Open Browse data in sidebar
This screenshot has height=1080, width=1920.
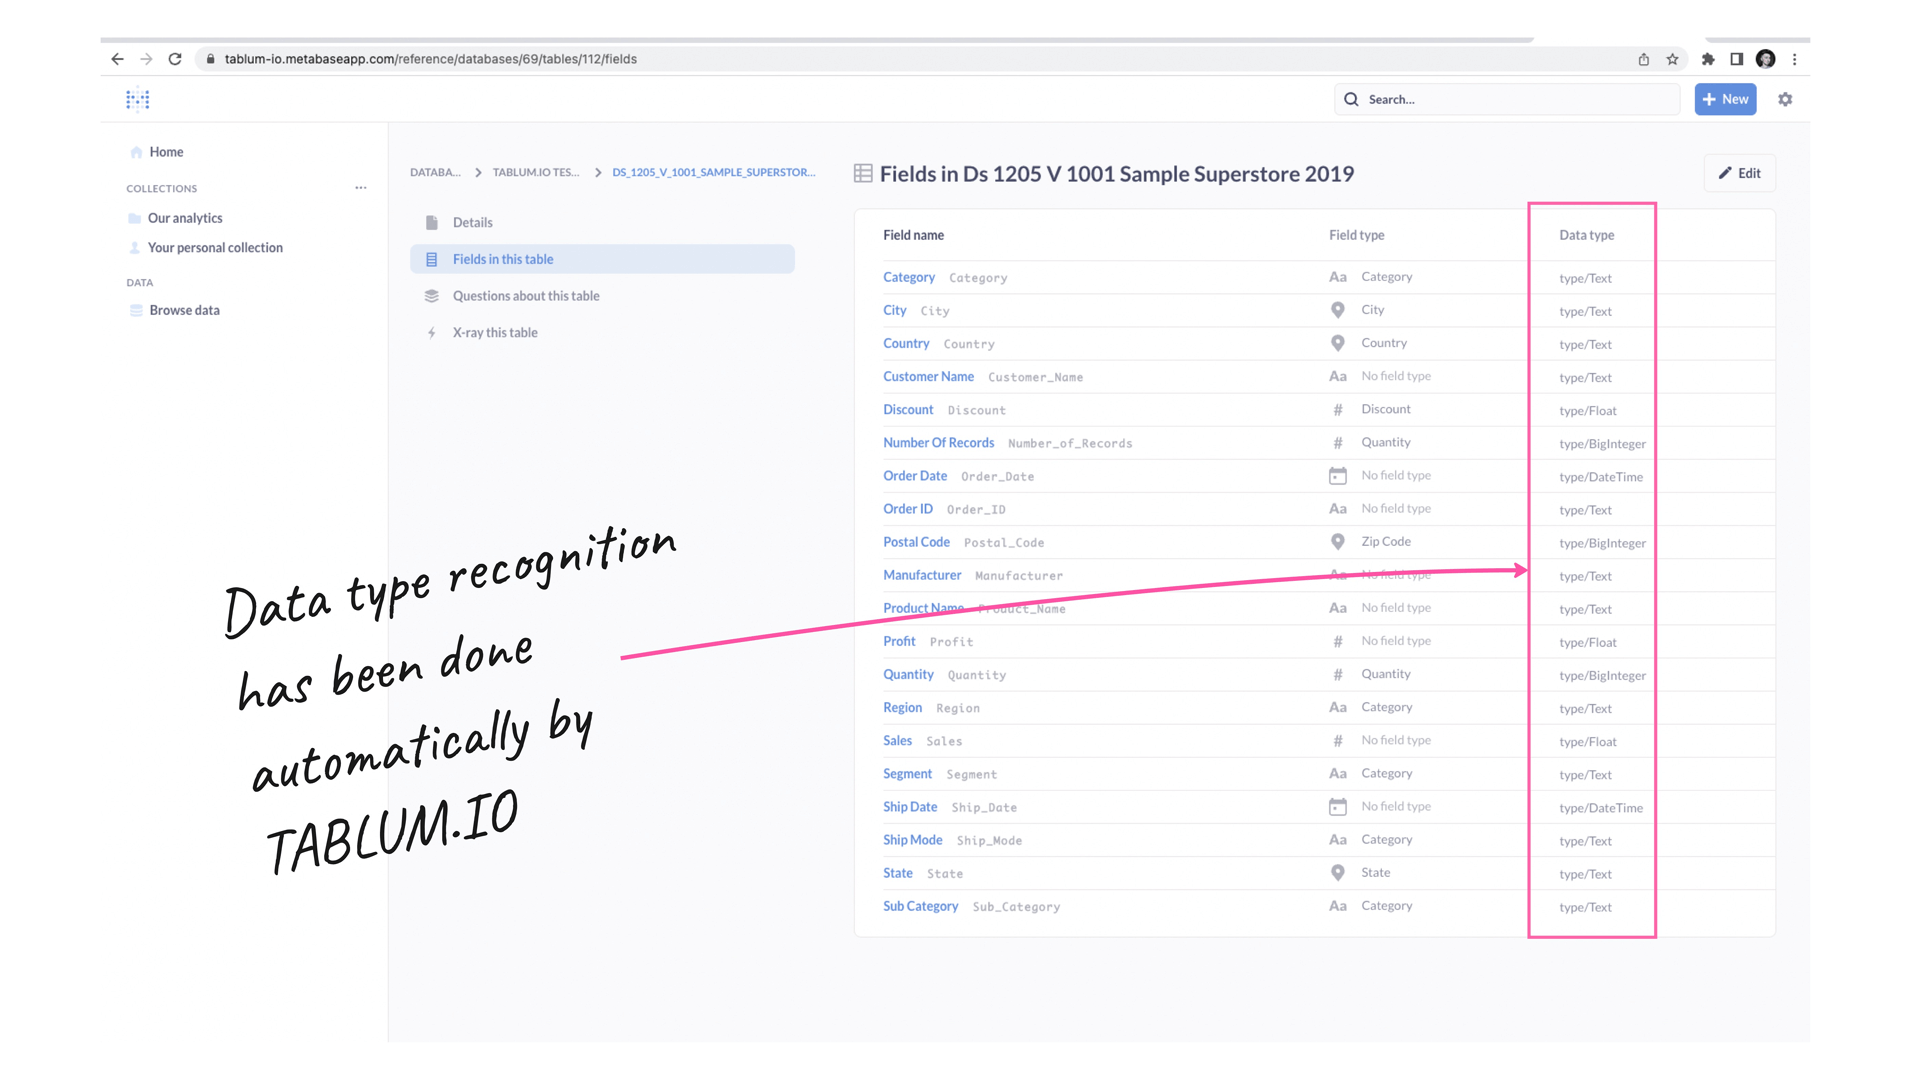(x=184, y=310)
